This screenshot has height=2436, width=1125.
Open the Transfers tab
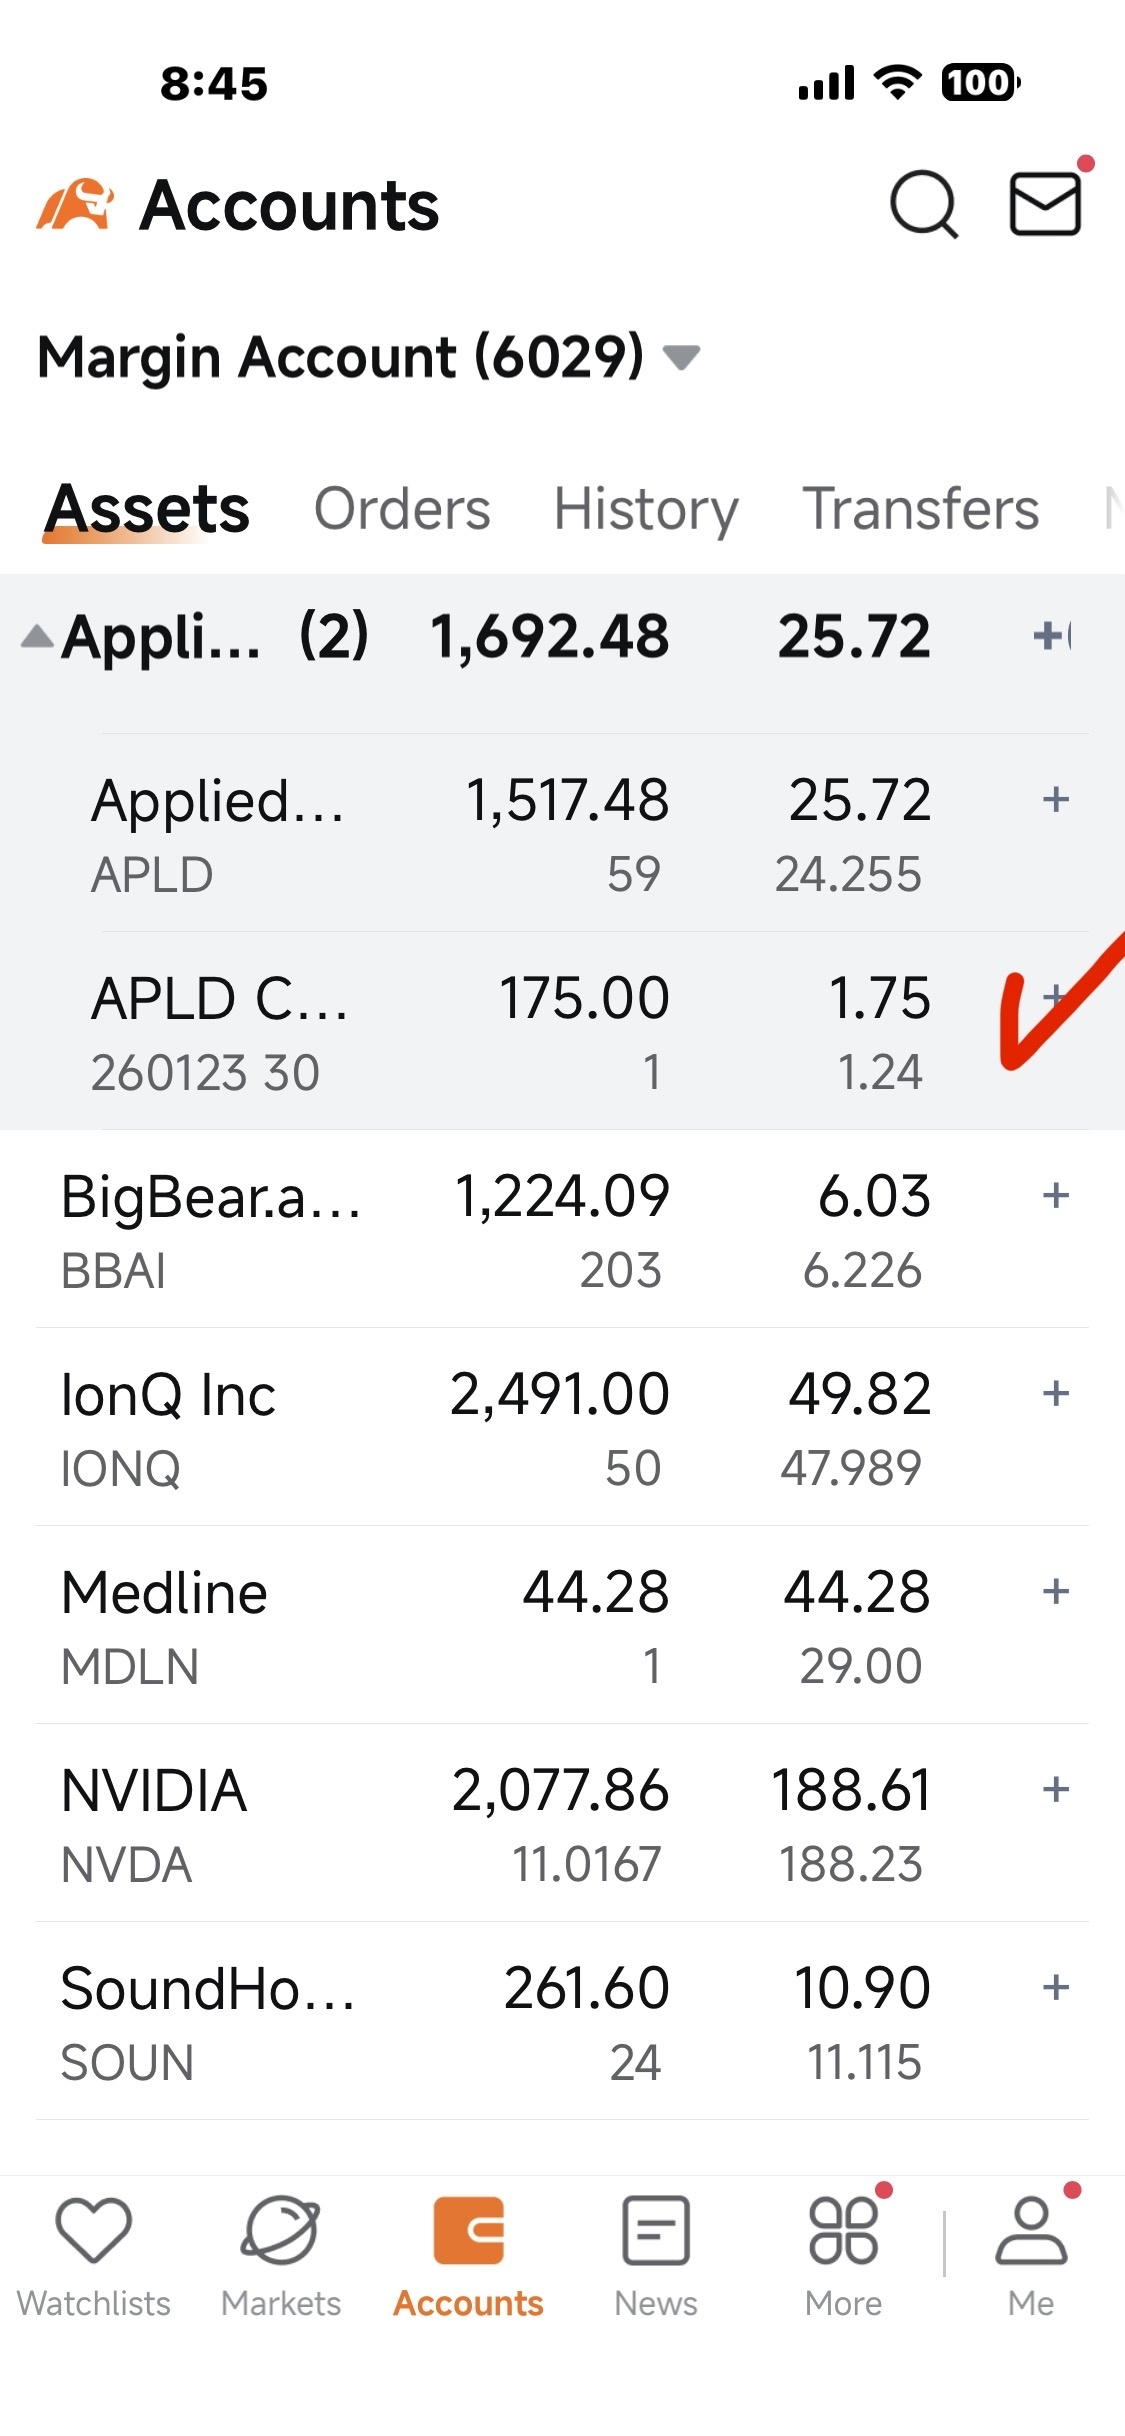[921, 509]
